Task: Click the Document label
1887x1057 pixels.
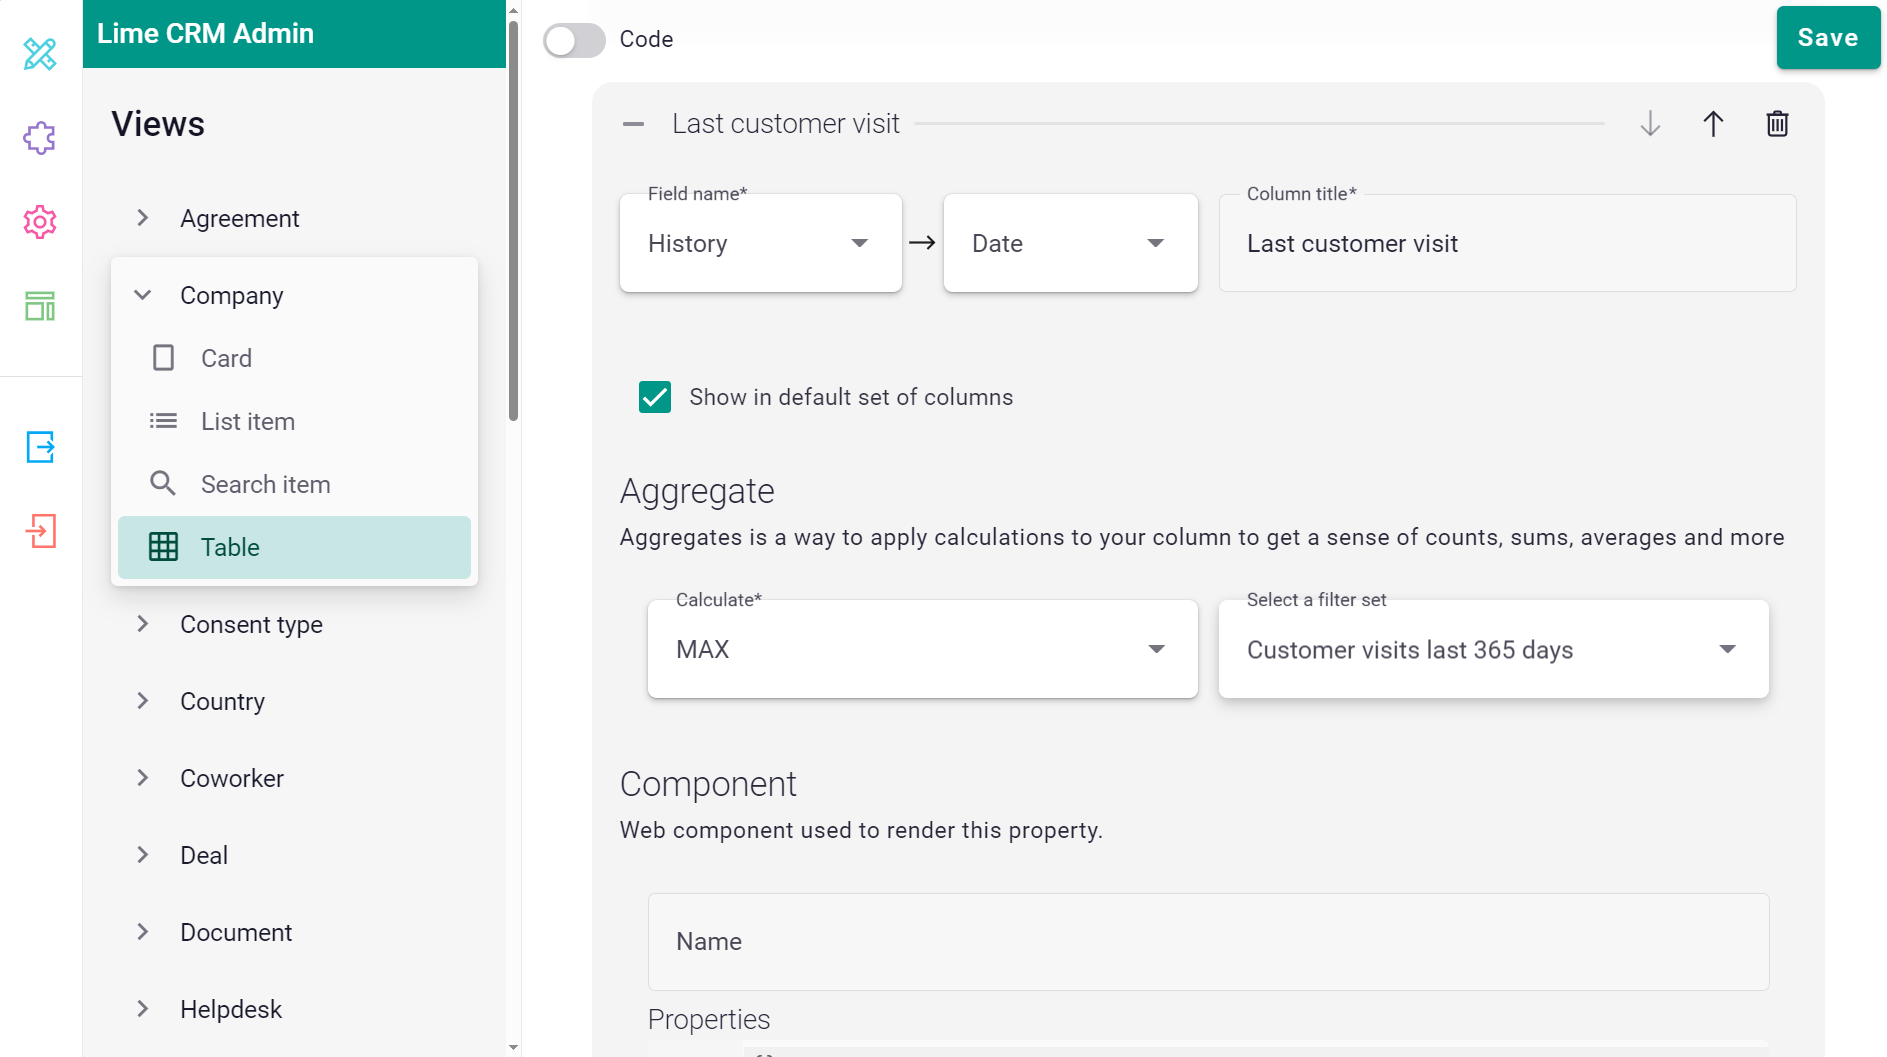Action: pos(236,932)
